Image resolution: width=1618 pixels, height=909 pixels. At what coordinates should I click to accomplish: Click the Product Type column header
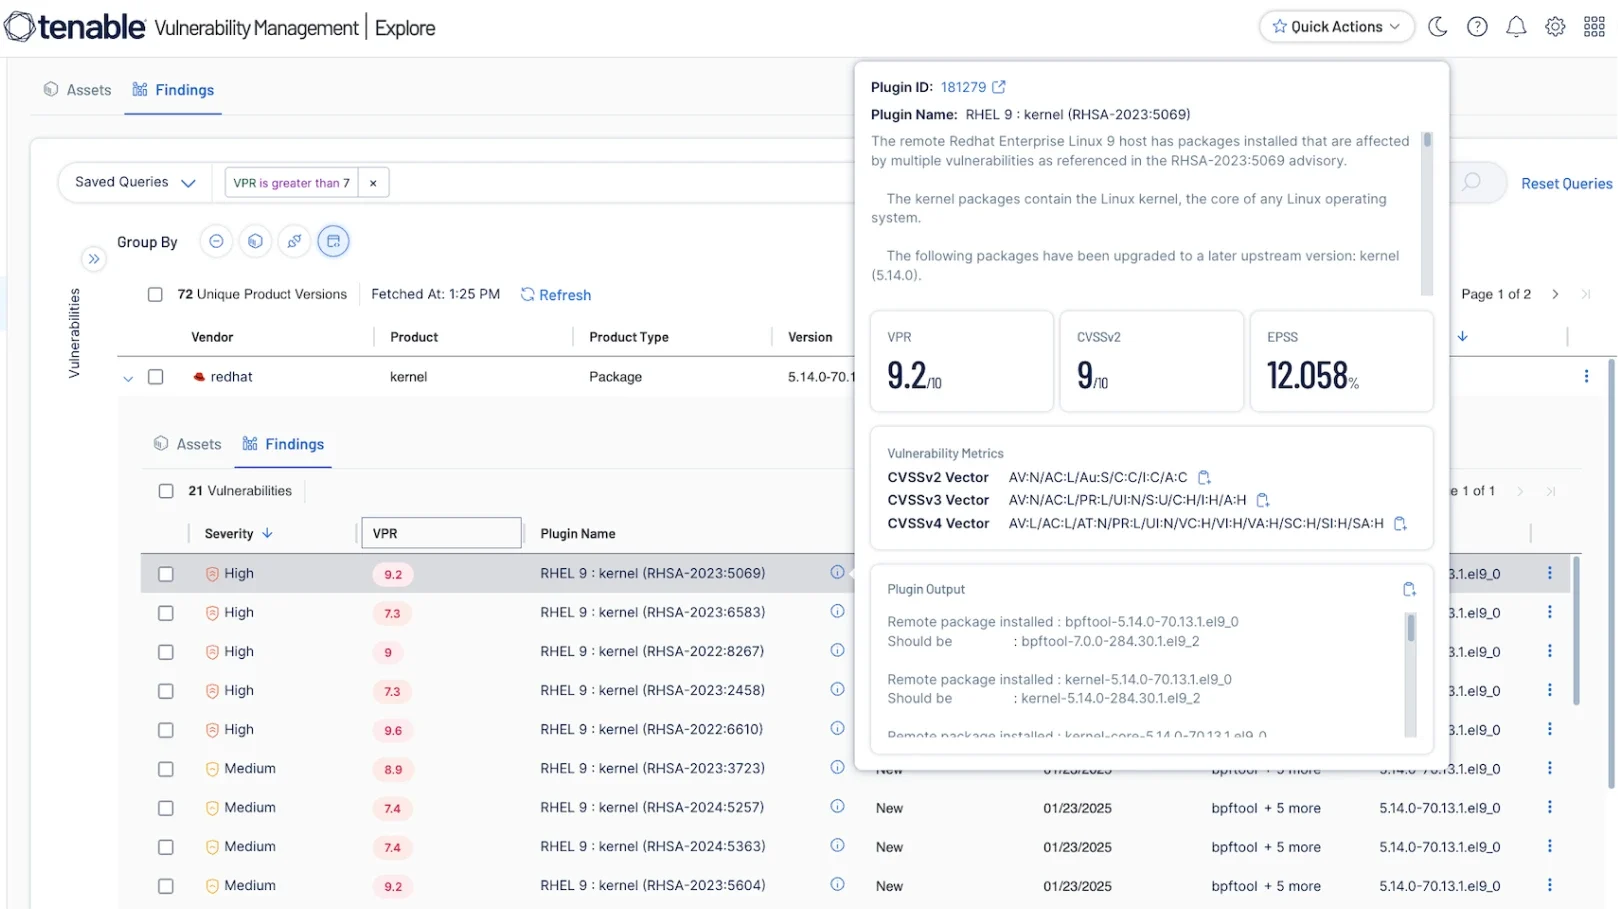pos(629,337)
